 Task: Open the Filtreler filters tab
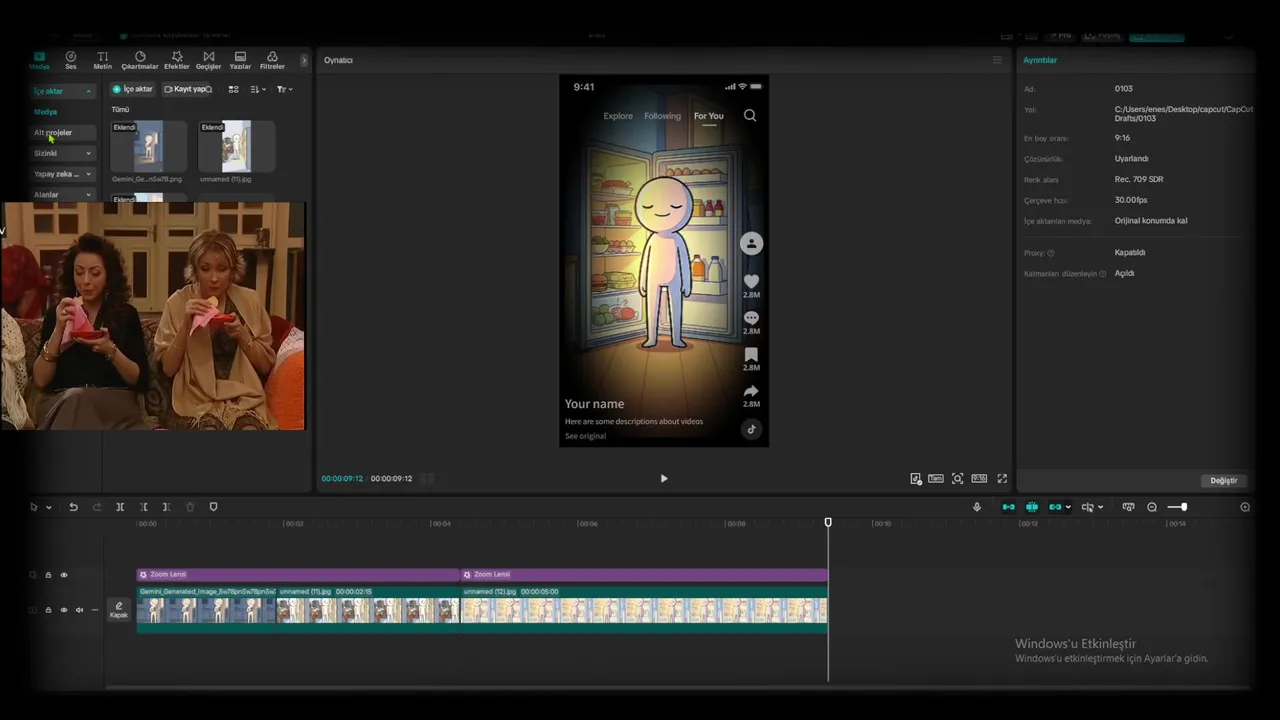tap(272, 60)
